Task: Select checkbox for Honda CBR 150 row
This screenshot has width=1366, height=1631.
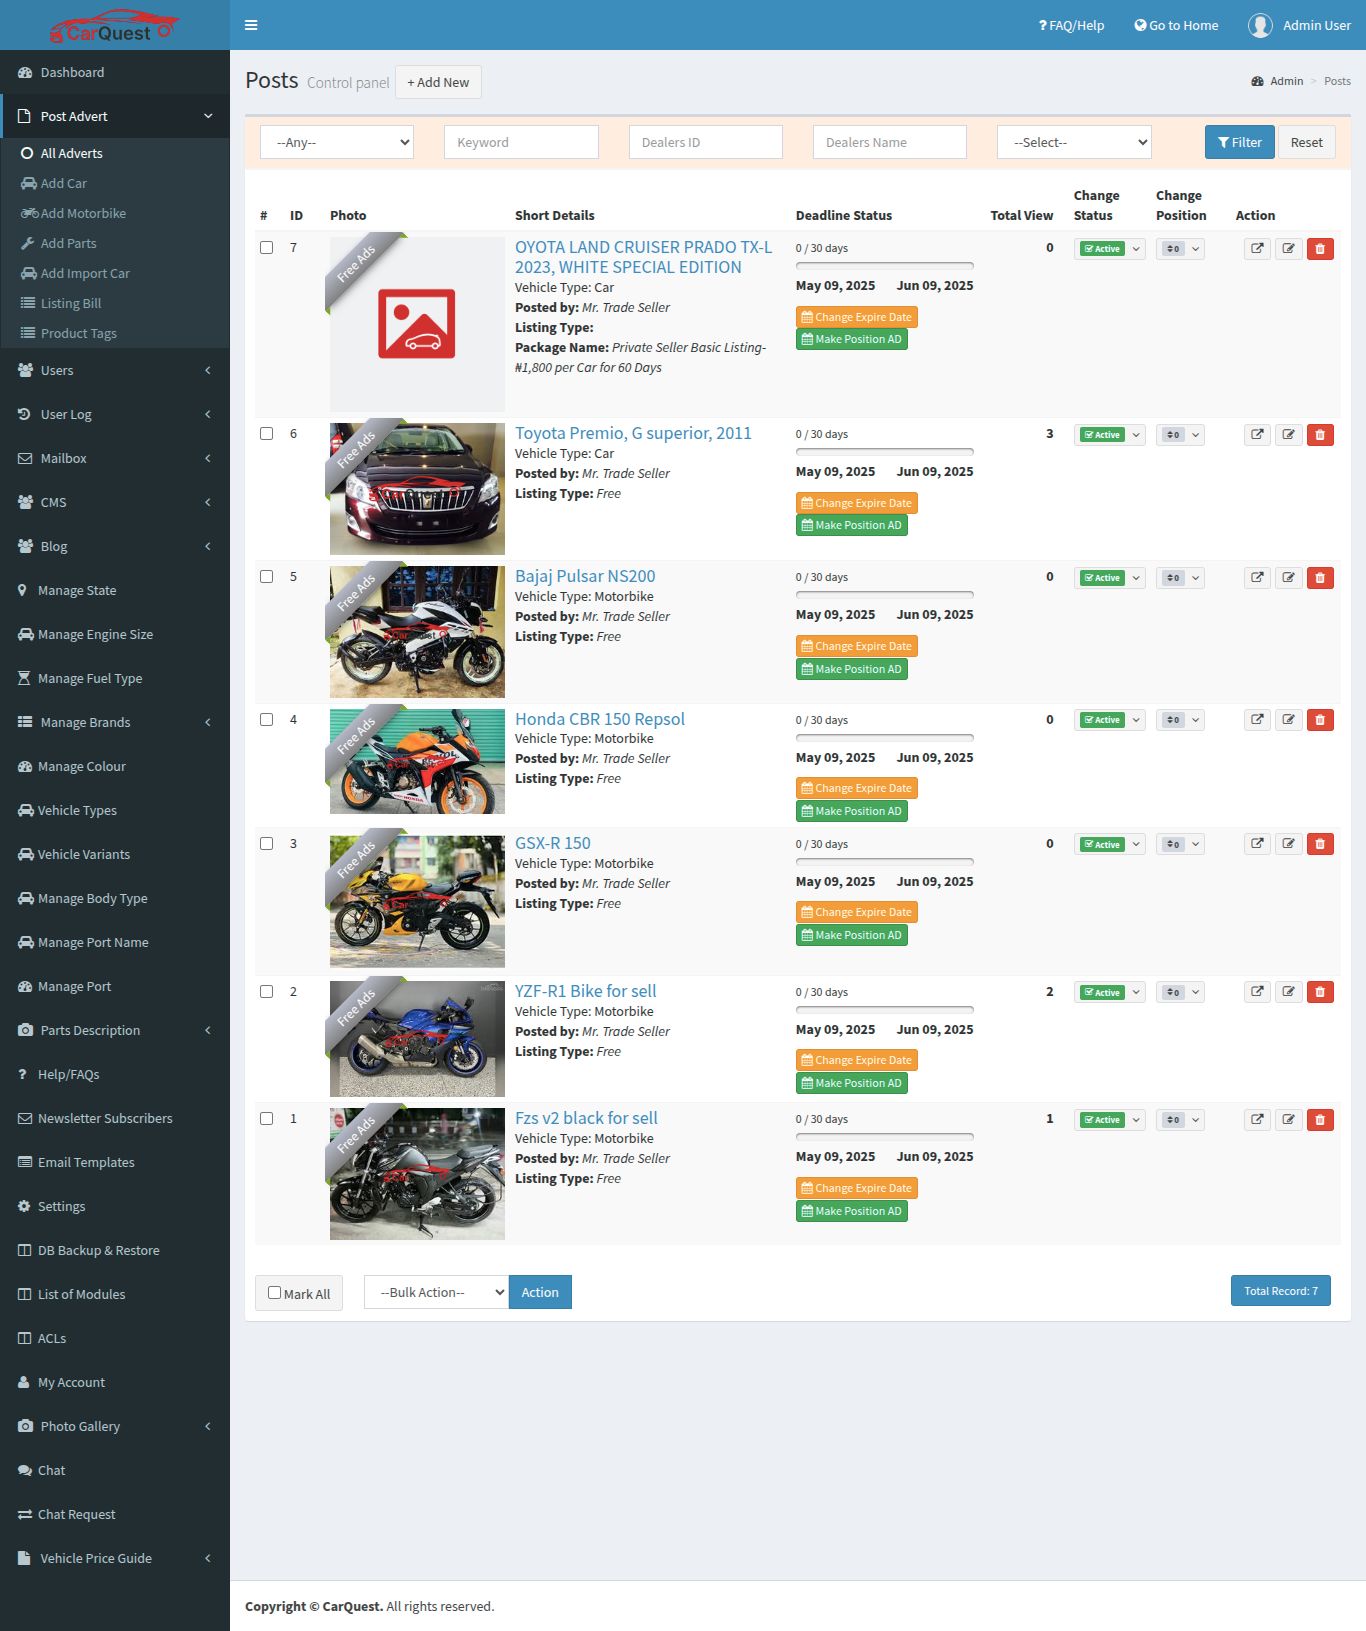Action: (x=267, y=720)
